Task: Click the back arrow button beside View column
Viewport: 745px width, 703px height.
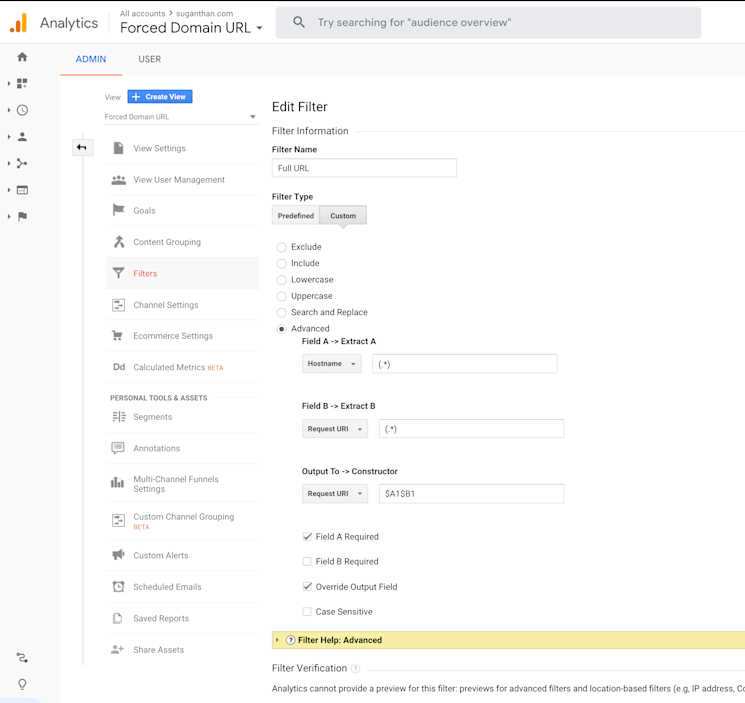Action: coord(82,147)
